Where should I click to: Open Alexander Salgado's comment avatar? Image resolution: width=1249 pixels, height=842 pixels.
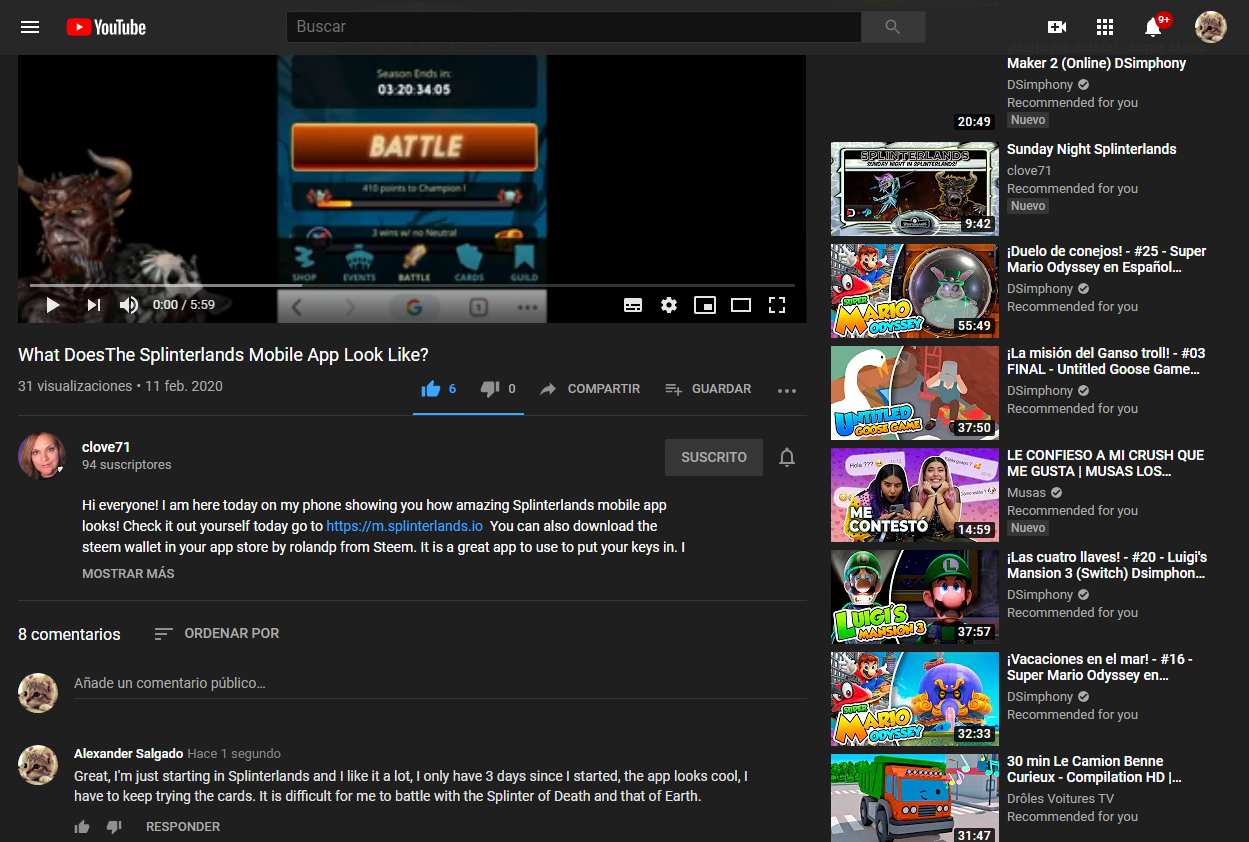click(38, 764)
